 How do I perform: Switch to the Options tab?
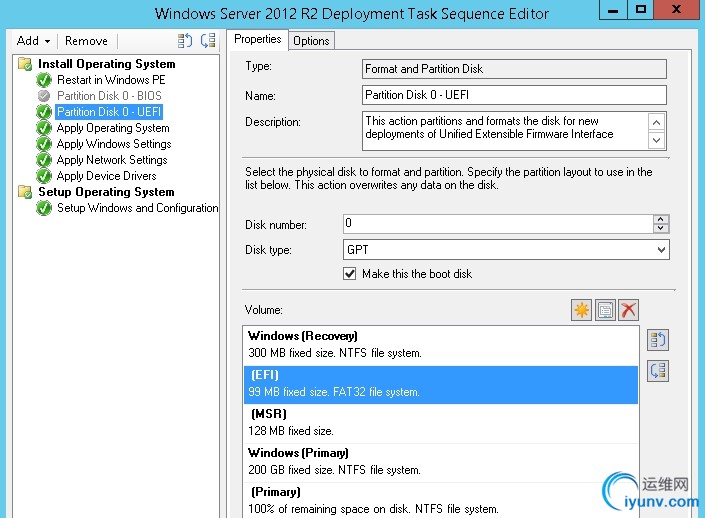pyautogui.click(x=311, y=41)
